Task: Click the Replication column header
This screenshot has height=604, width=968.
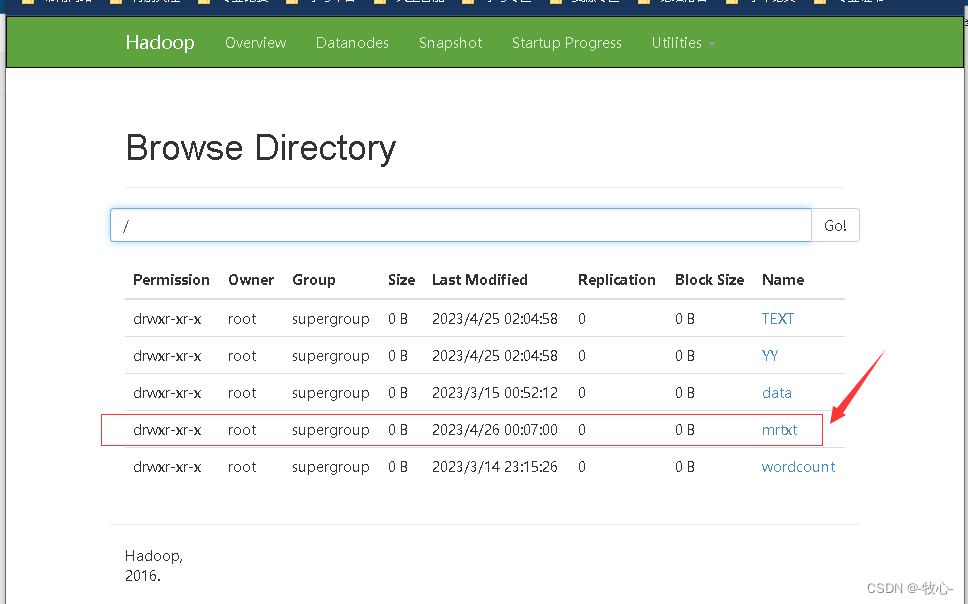Action: point(617,280)
